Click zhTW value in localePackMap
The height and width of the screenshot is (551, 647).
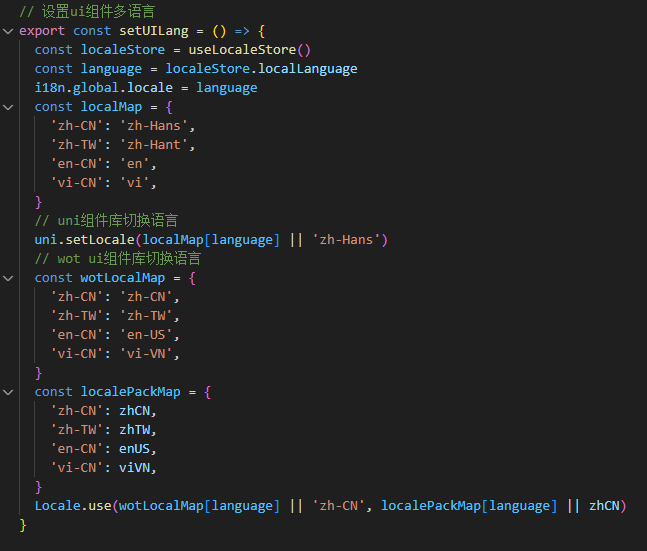135,430
